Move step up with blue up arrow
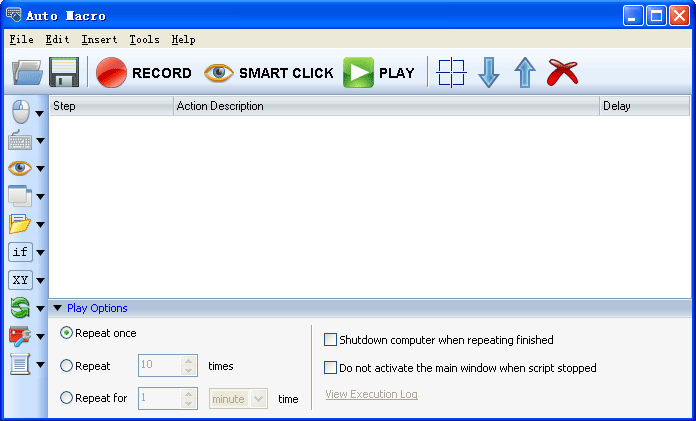The width and height of the screenshot is (696, 421). 525,73
